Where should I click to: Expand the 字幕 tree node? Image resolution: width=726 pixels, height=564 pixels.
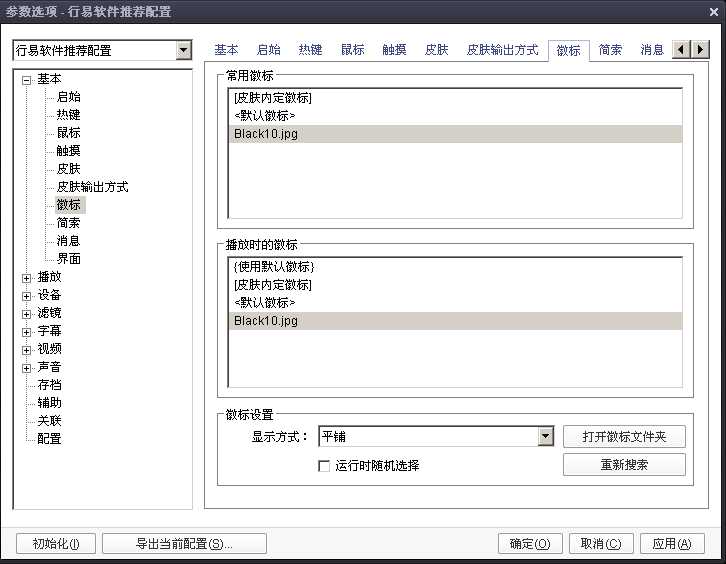tap(26, 332)
